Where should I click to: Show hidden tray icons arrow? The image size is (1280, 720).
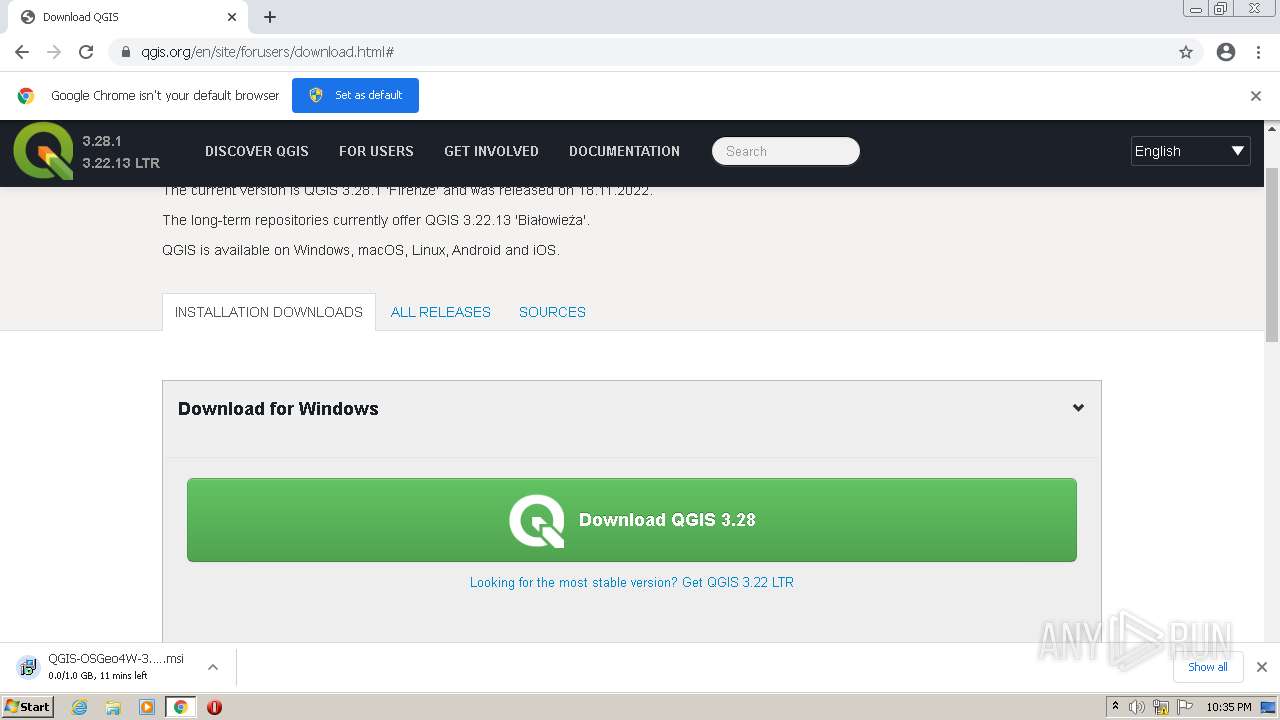(1115, 707)
